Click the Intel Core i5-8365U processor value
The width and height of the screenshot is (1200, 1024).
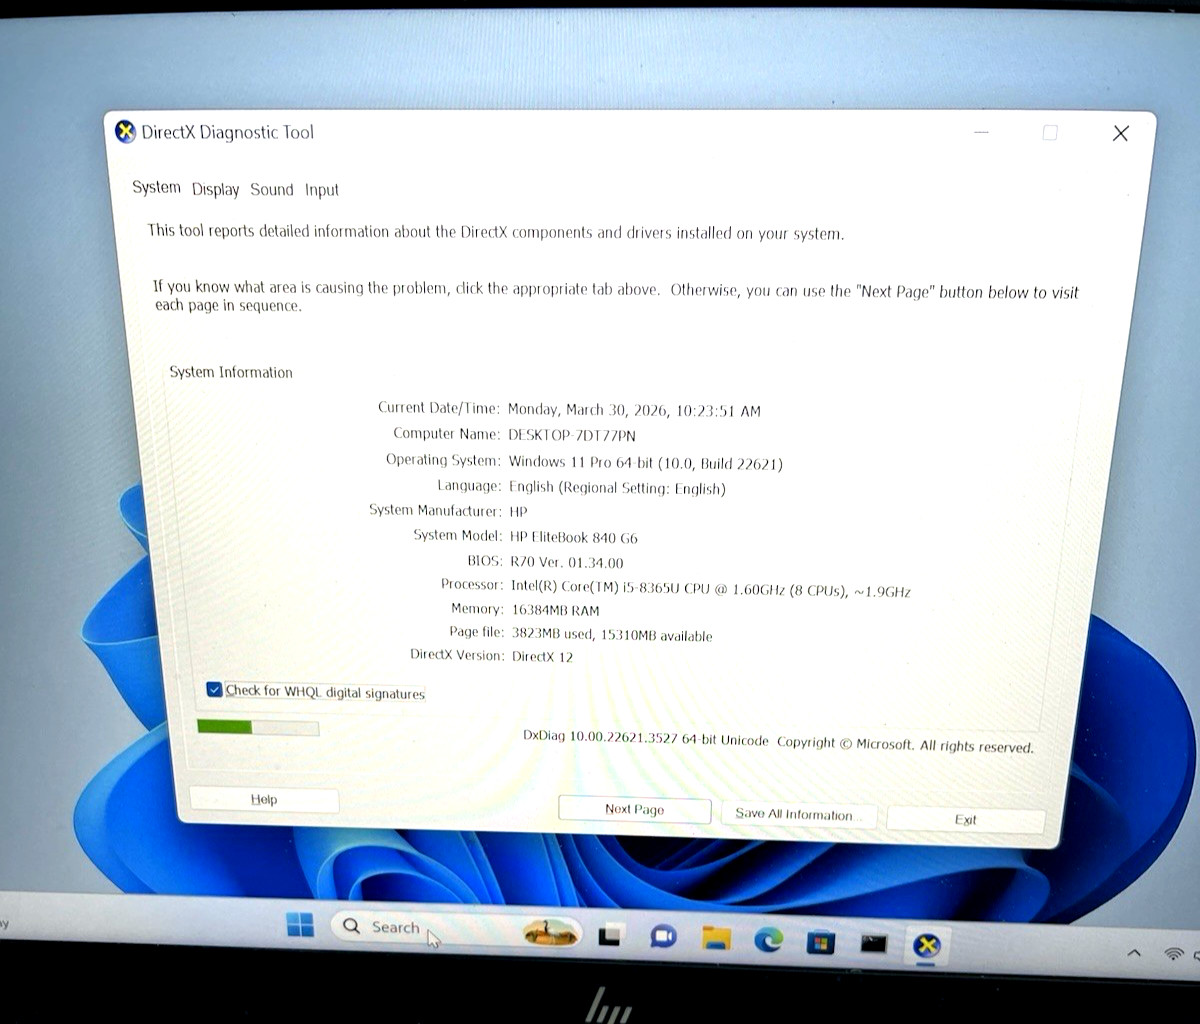(x=710, y=589)
